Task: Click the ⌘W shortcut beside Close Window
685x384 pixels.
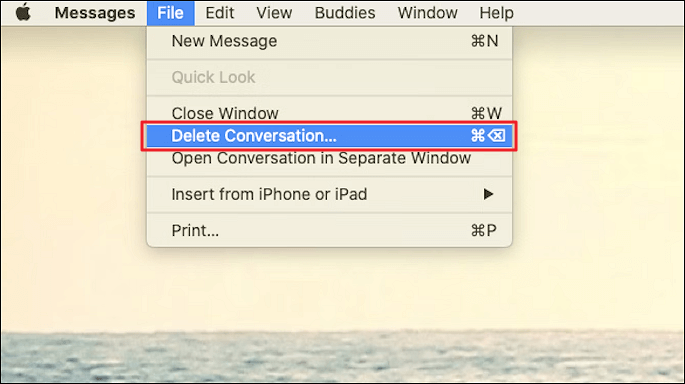Action: click(x=486, y=114)
